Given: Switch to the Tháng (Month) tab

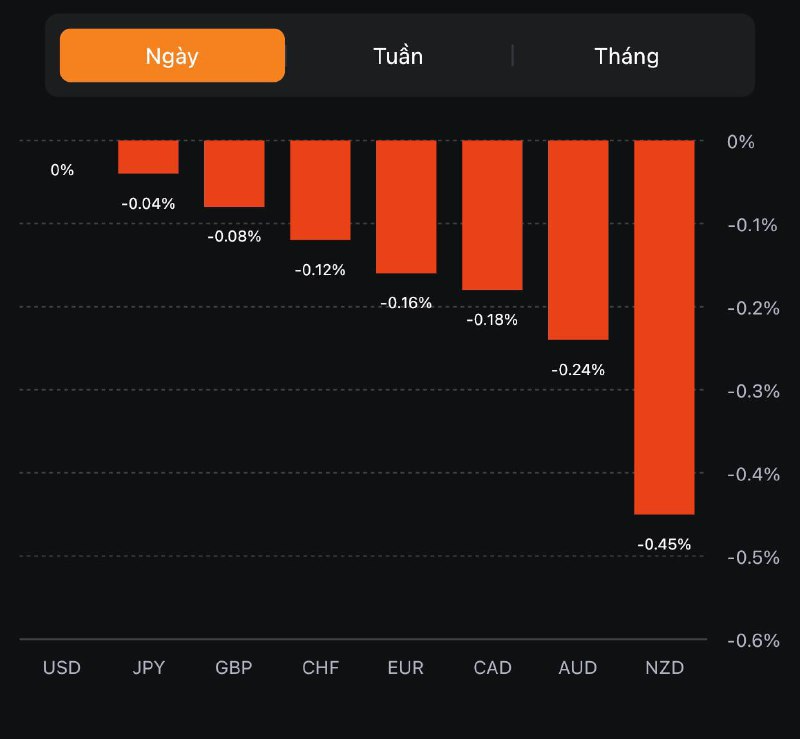Looking at the screenshot, I should coord(626,56).
